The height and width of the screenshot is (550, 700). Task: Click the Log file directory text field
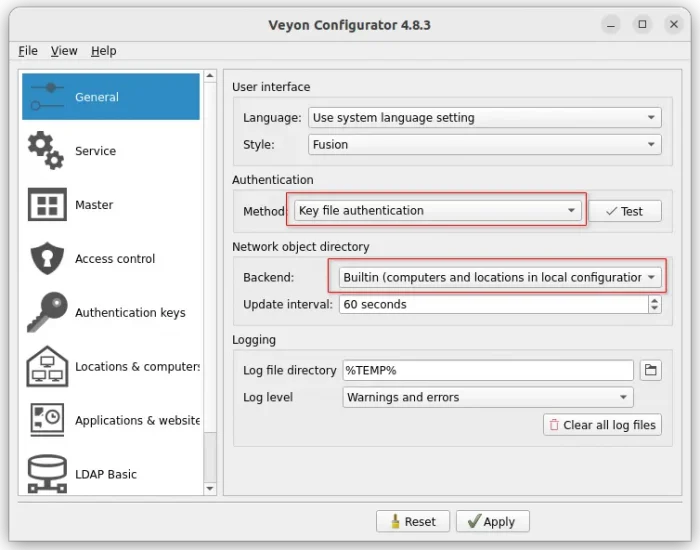pyautogui.click(x=487, y=370)
